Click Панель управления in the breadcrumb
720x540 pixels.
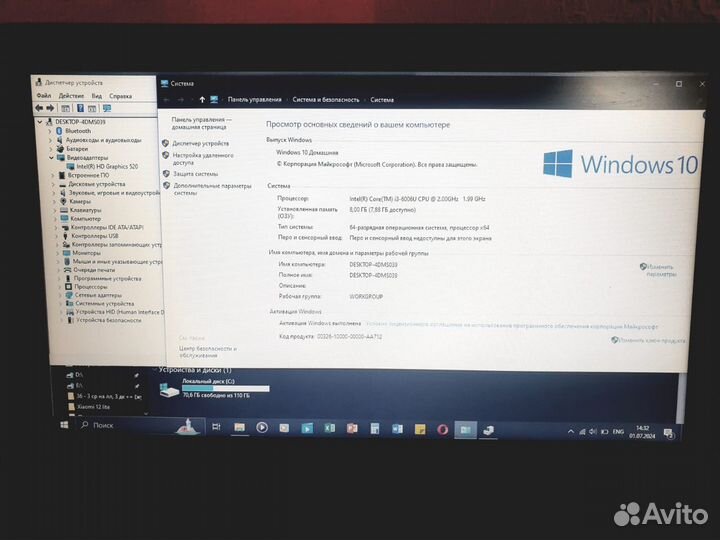254,99
